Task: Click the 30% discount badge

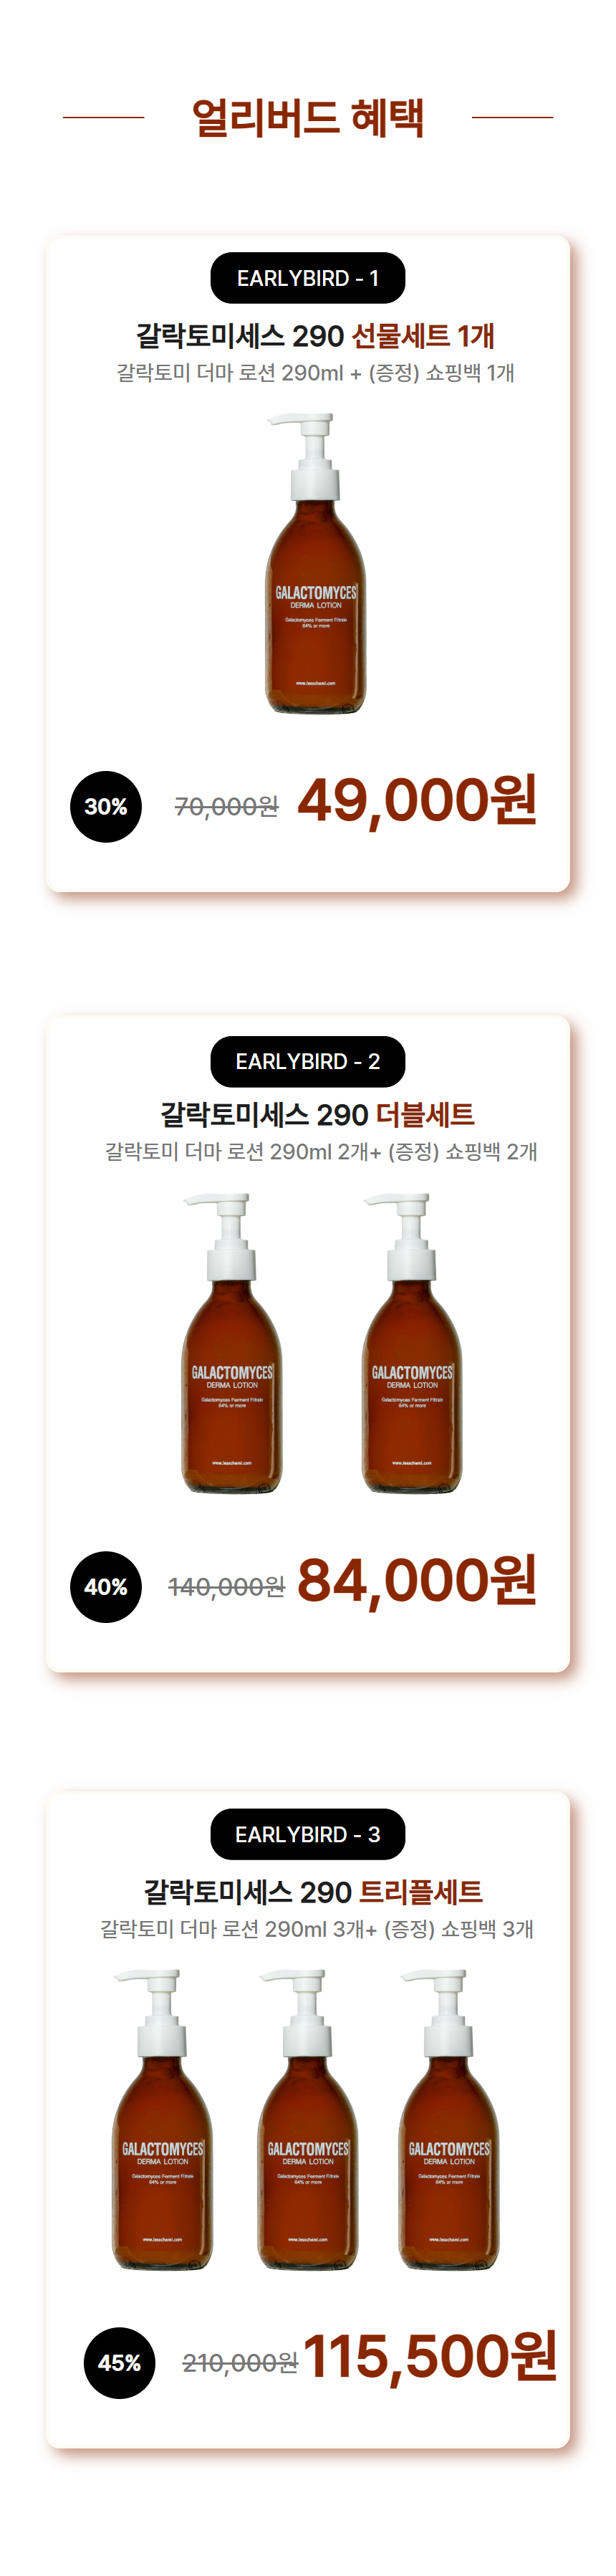Action: [106, 806]
